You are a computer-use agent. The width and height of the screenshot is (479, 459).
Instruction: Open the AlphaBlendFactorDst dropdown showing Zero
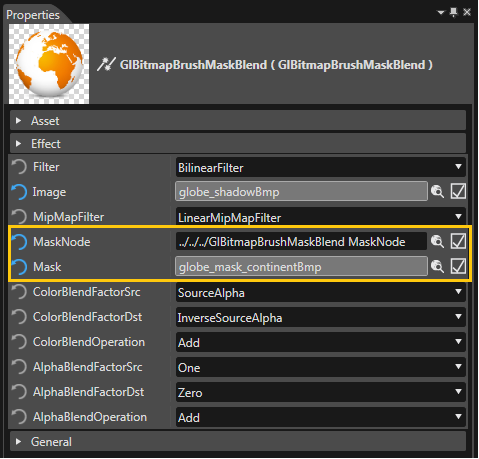point(321,392)
